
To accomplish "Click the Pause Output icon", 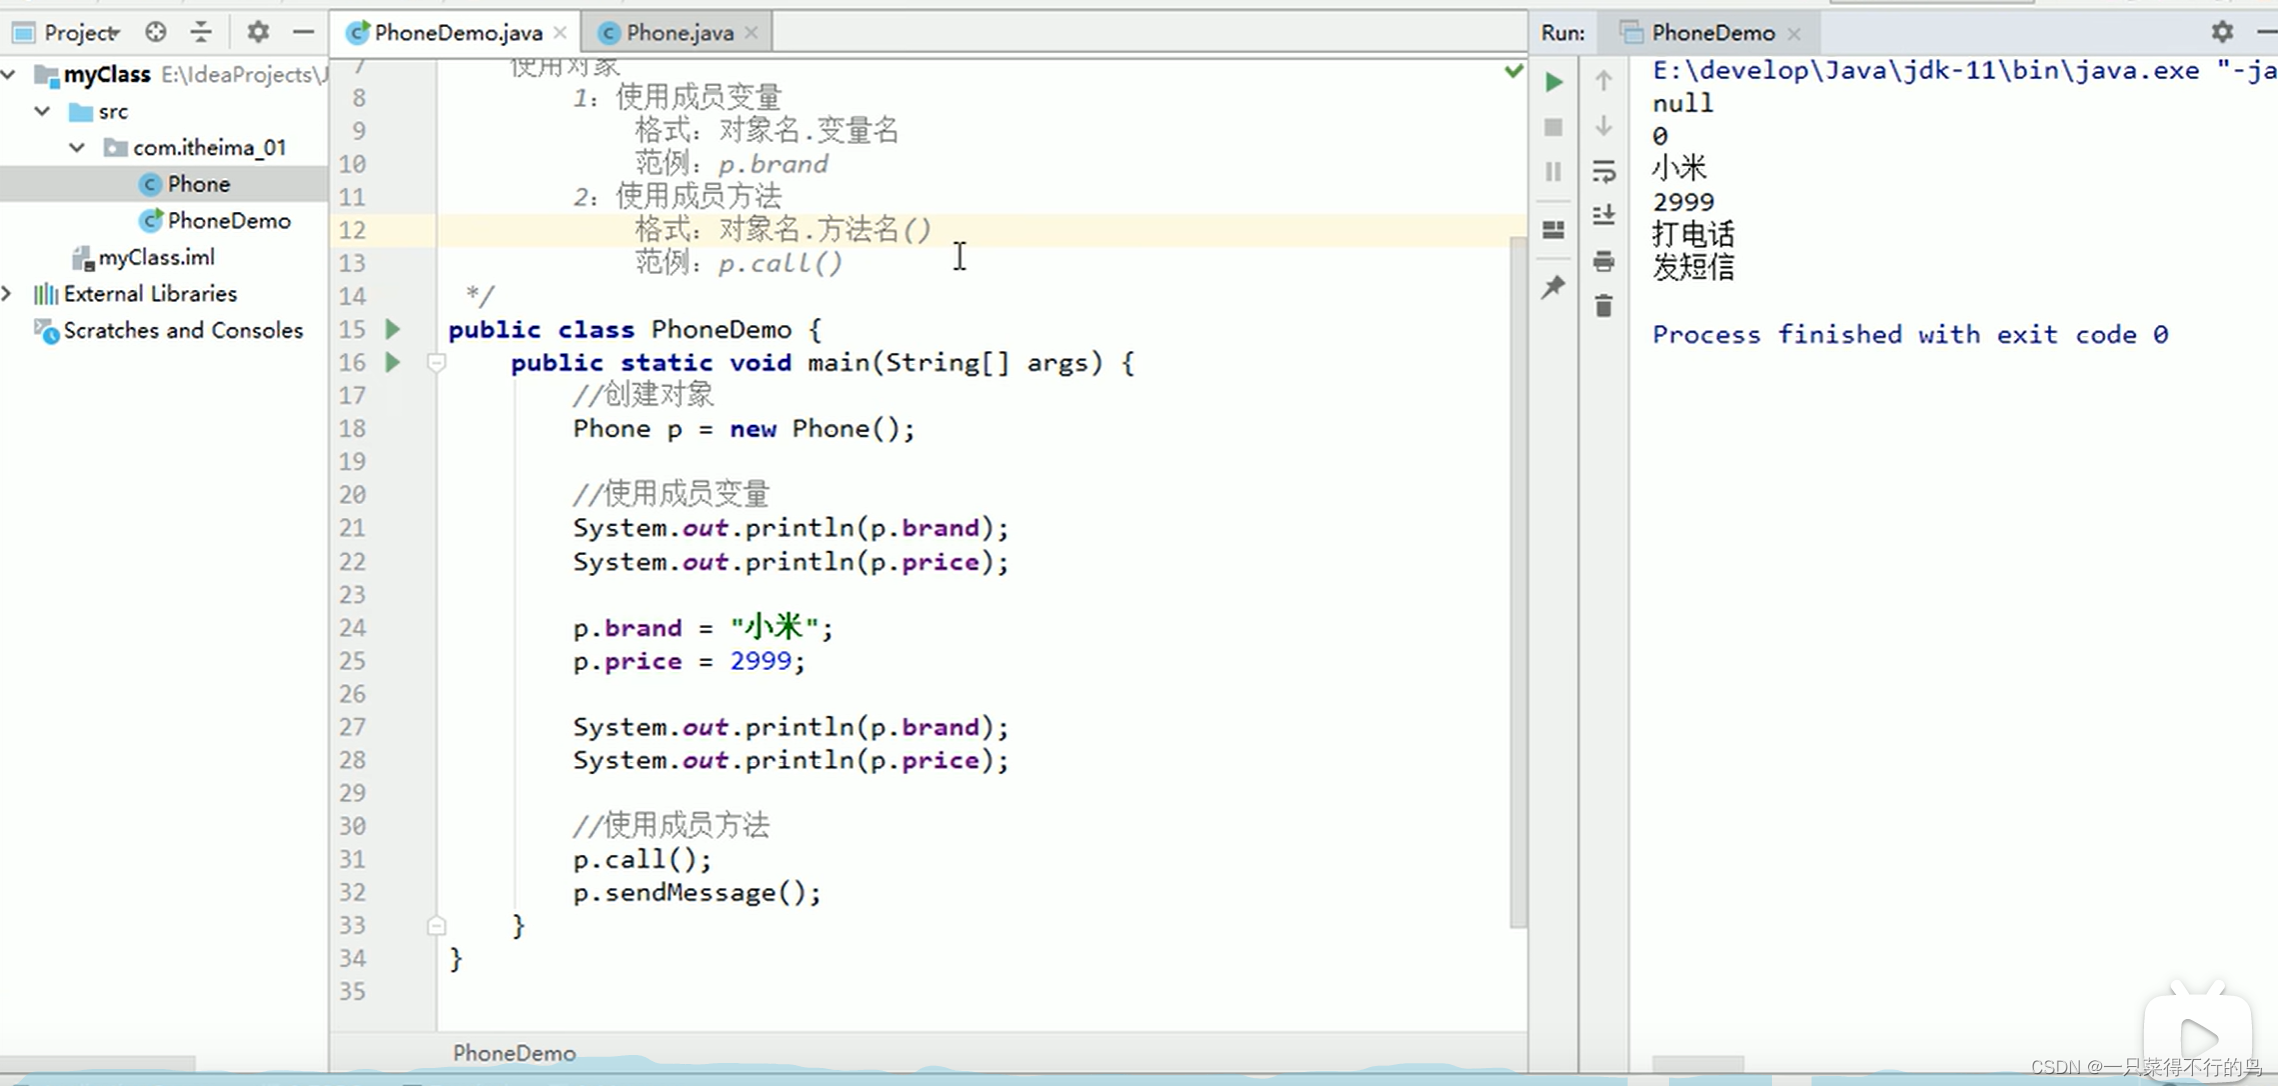I will (x=1553, y=172).
